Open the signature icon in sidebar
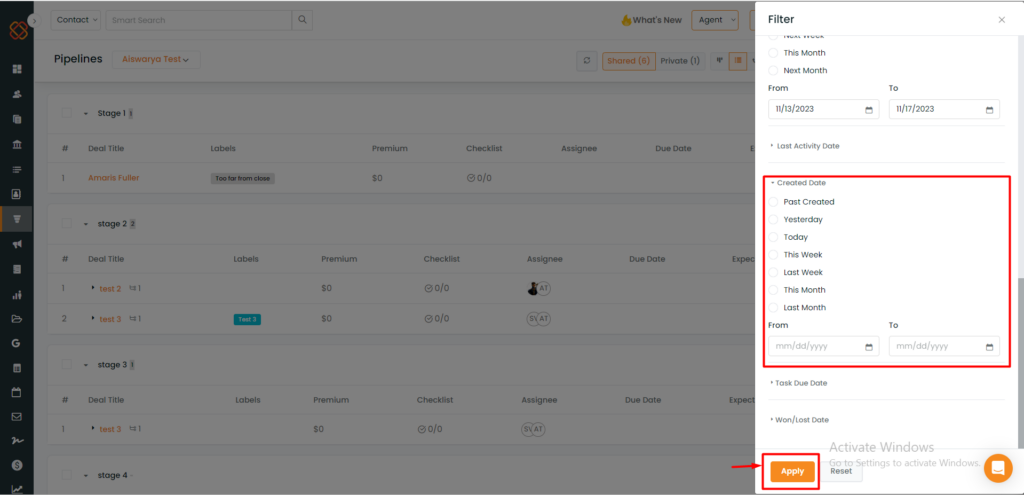This screenshot has width=1024, height=495. (x=17, y=441)
